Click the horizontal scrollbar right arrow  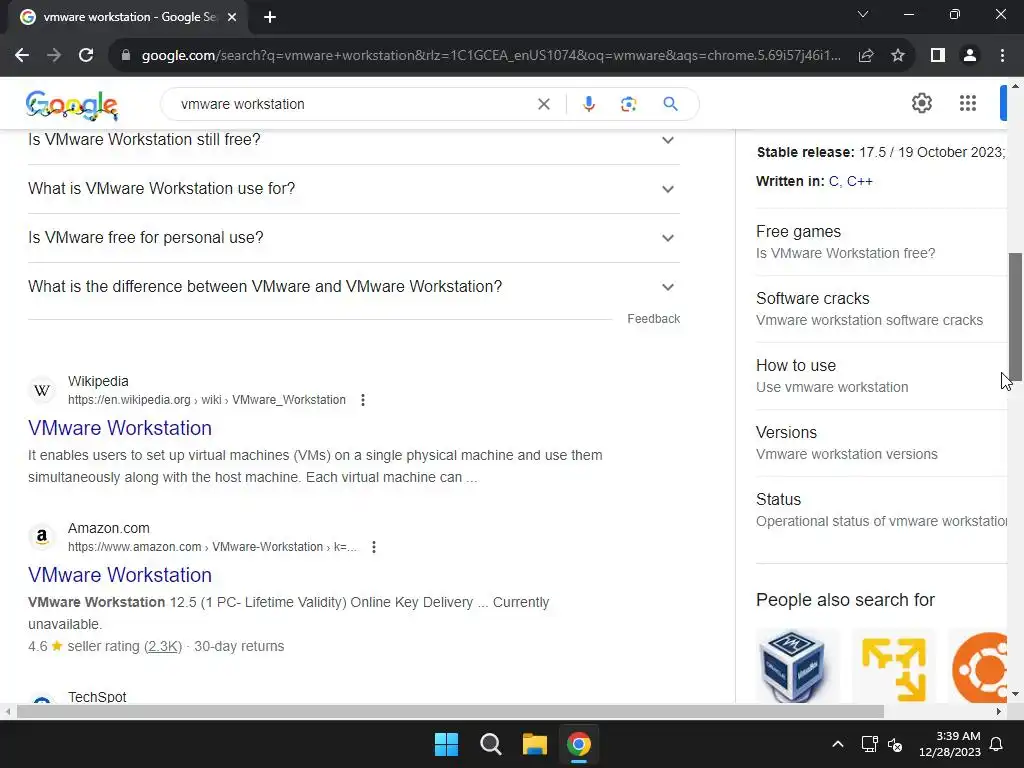click(999, 711)
